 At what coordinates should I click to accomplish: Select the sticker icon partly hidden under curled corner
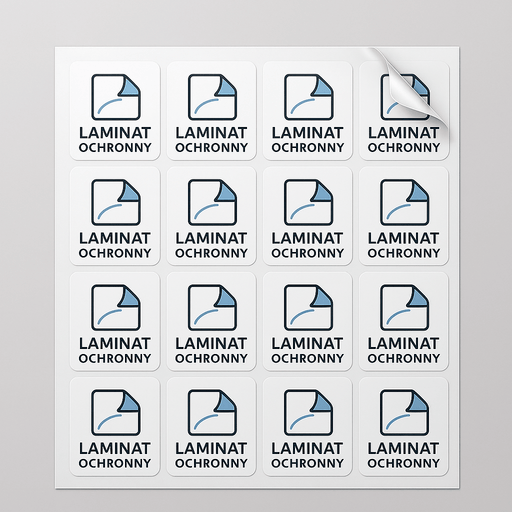tap(405, 97)
